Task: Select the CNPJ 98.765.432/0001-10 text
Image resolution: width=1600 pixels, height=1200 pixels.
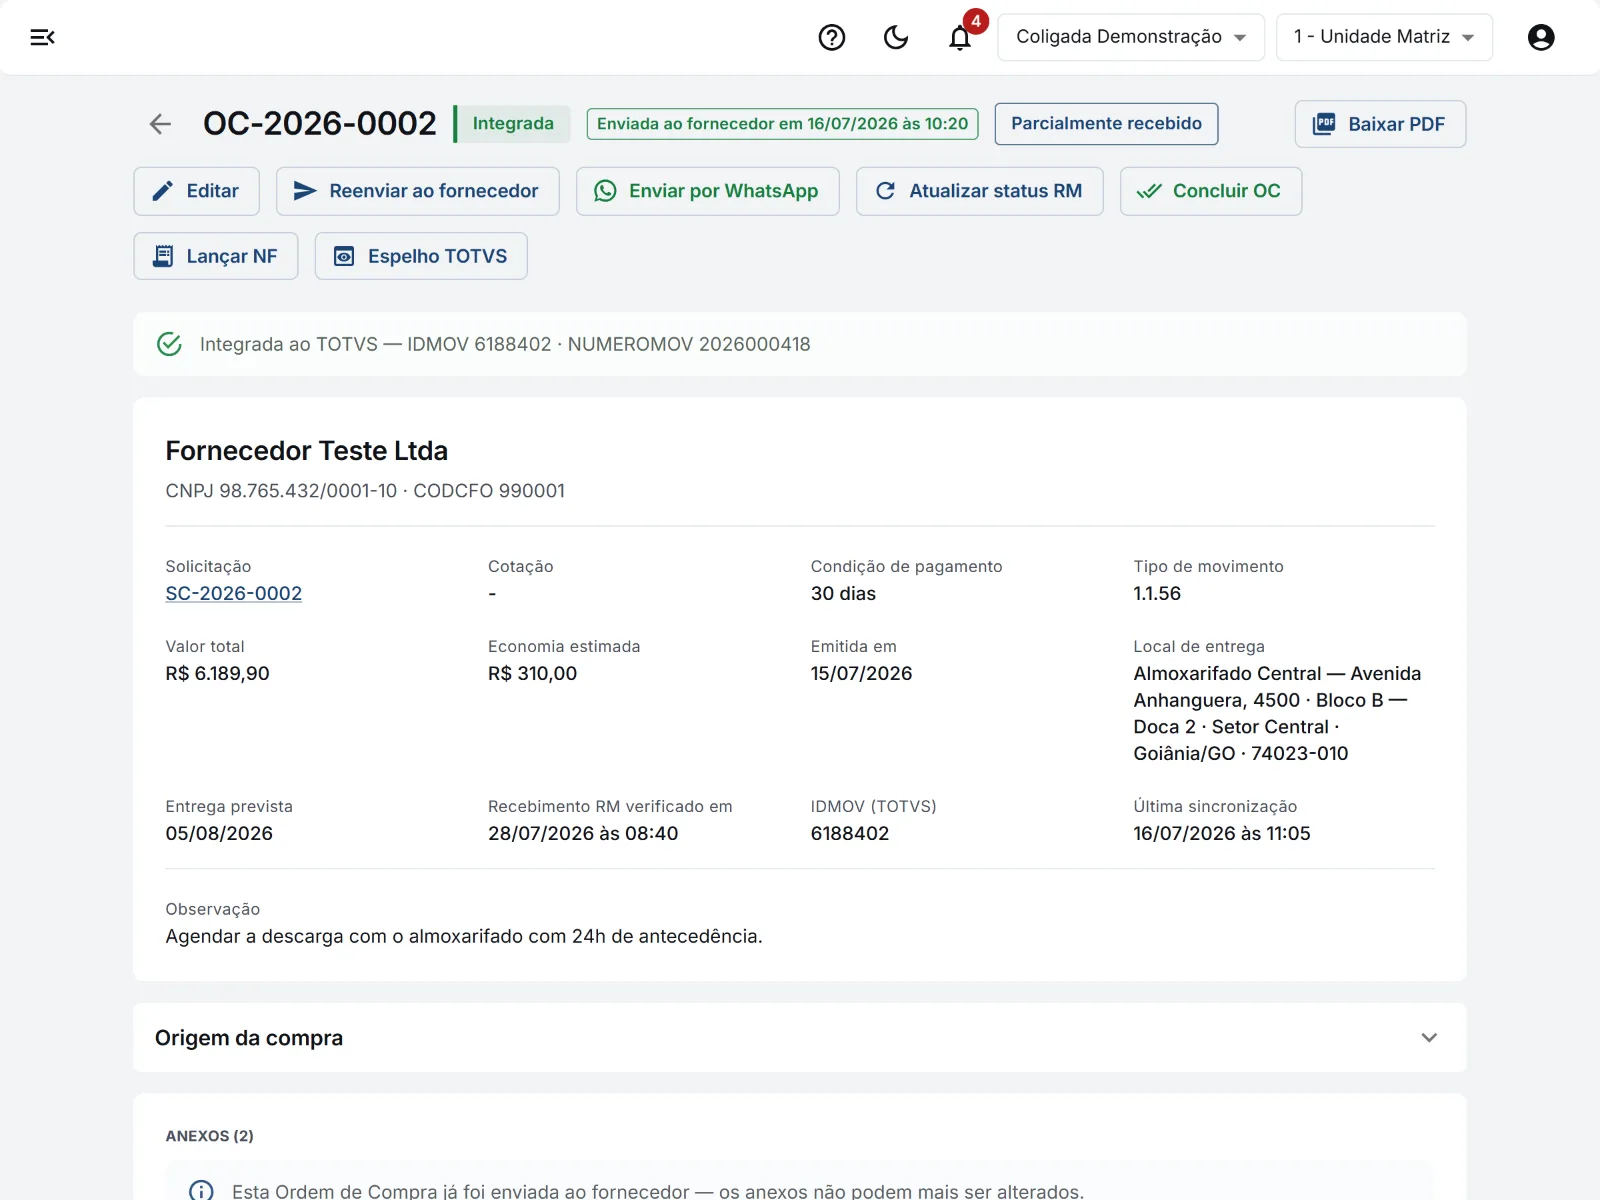Action: click(281, 491)
